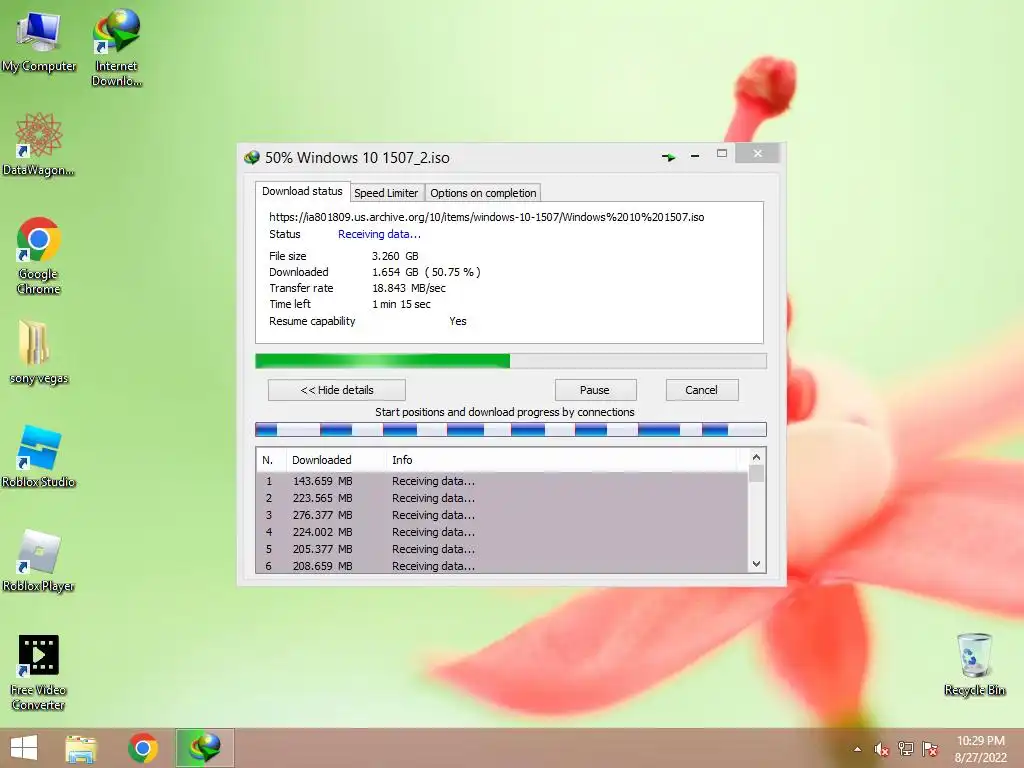Maximize the download dialog

[722, 153]
